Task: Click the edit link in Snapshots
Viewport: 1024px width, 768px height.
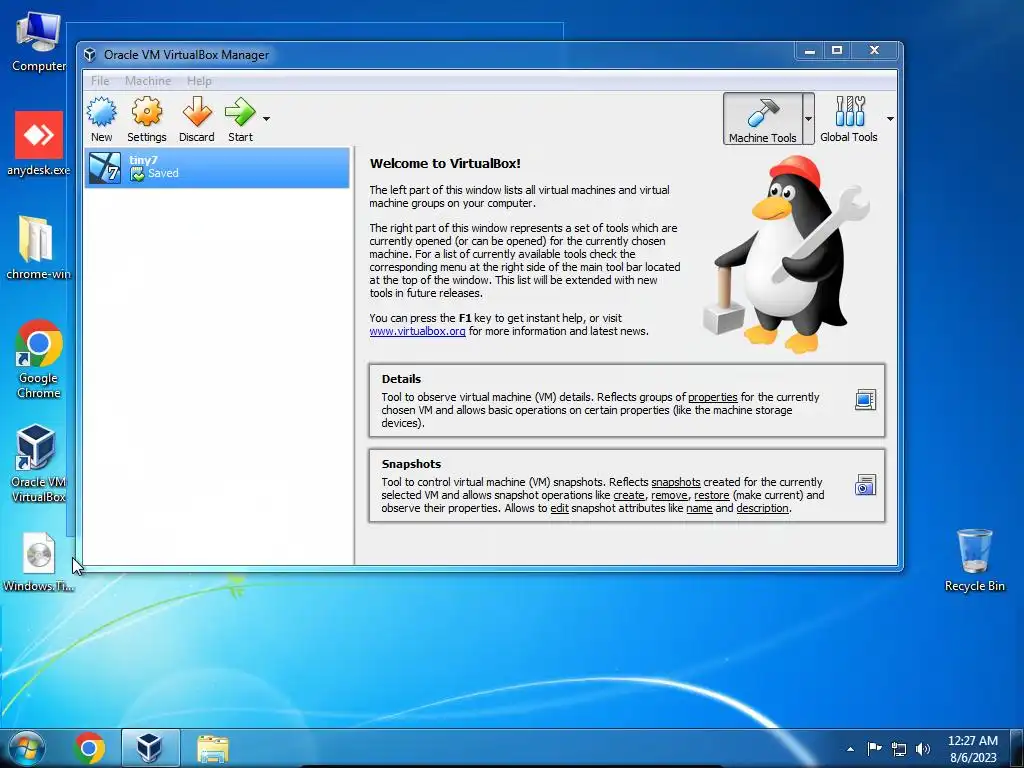Action: (x=560, y=508)
